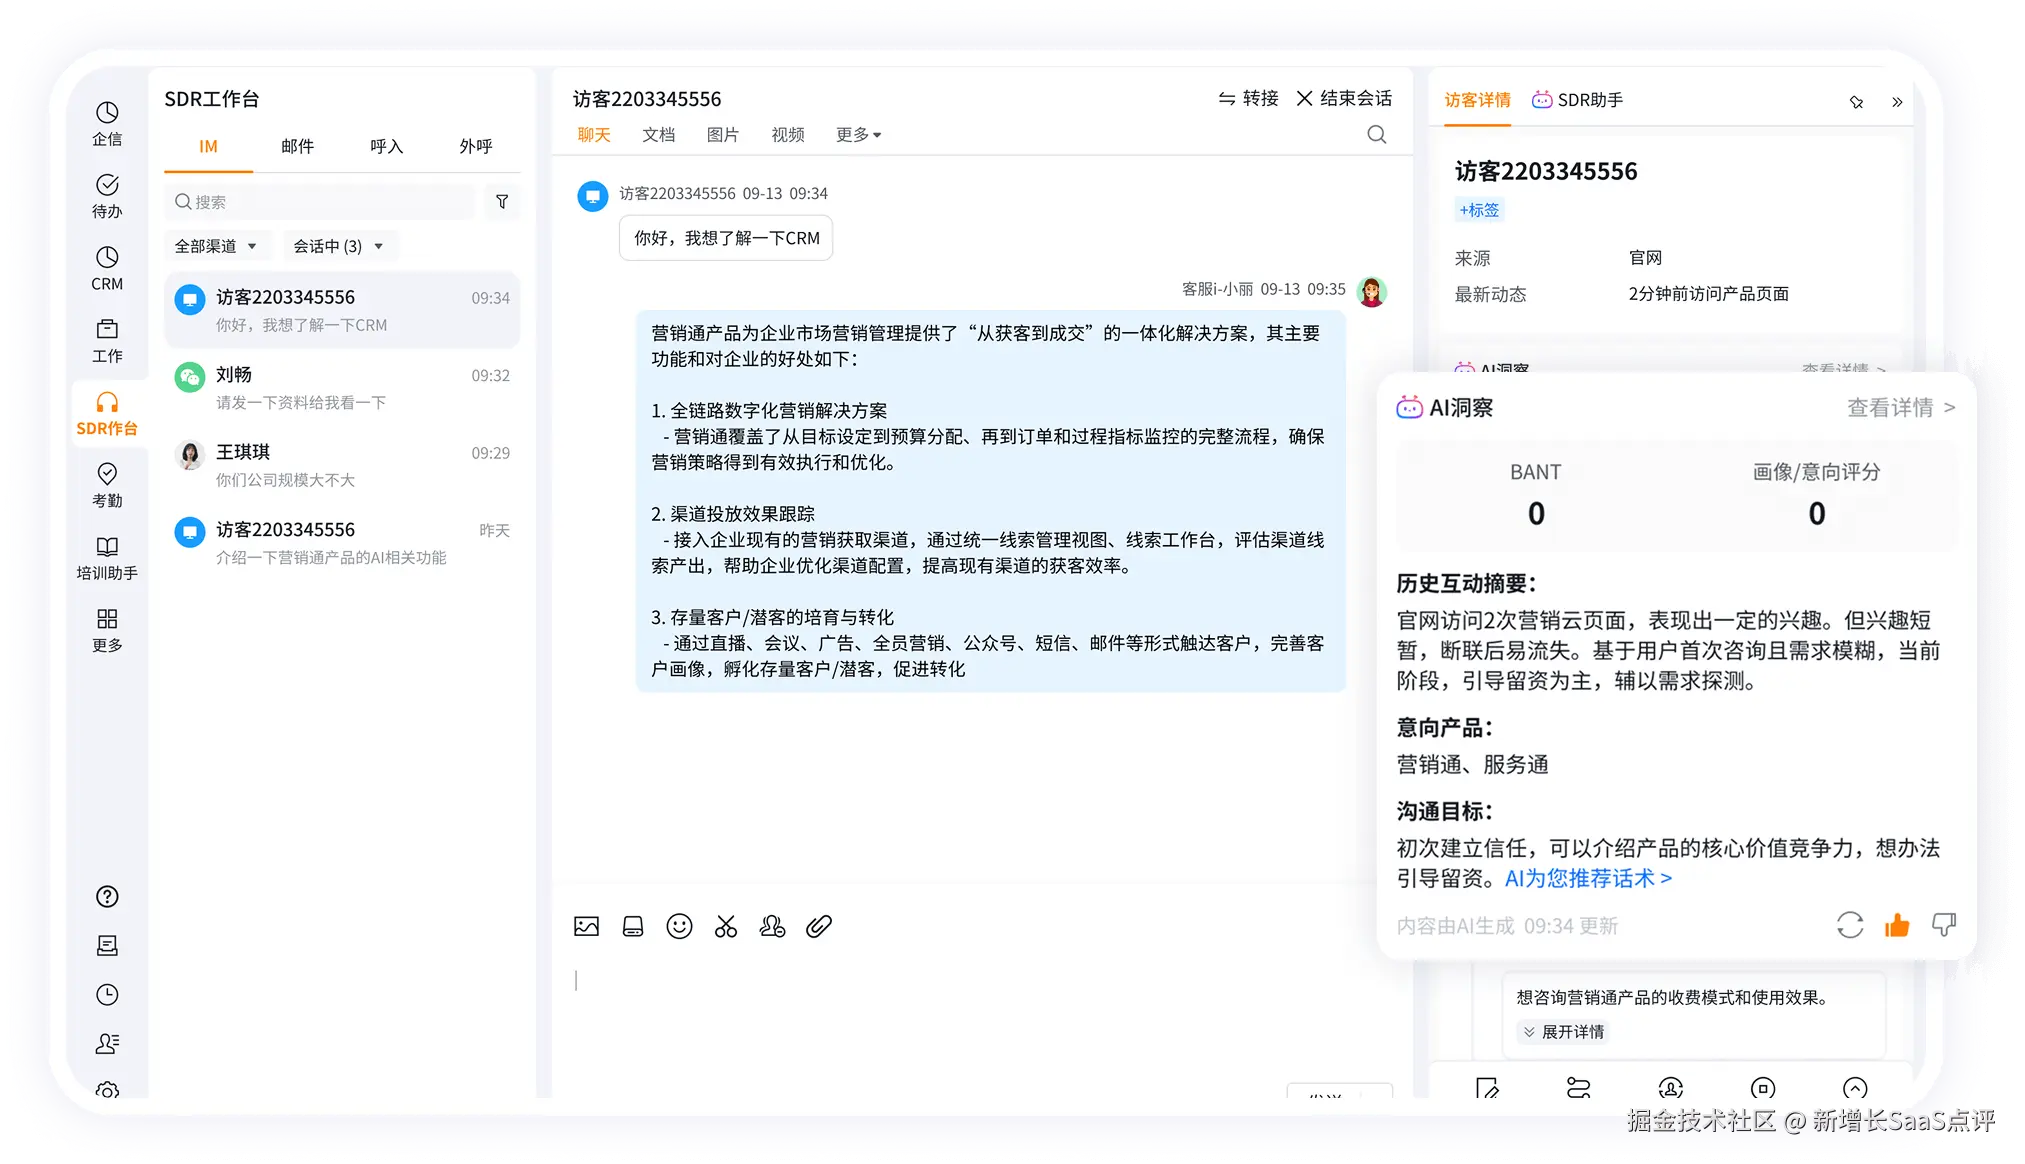The height and width of the screenshot is (1164, 2025).
Task: Pin the visitor details panel
Action: click(x=1857, y=102)
